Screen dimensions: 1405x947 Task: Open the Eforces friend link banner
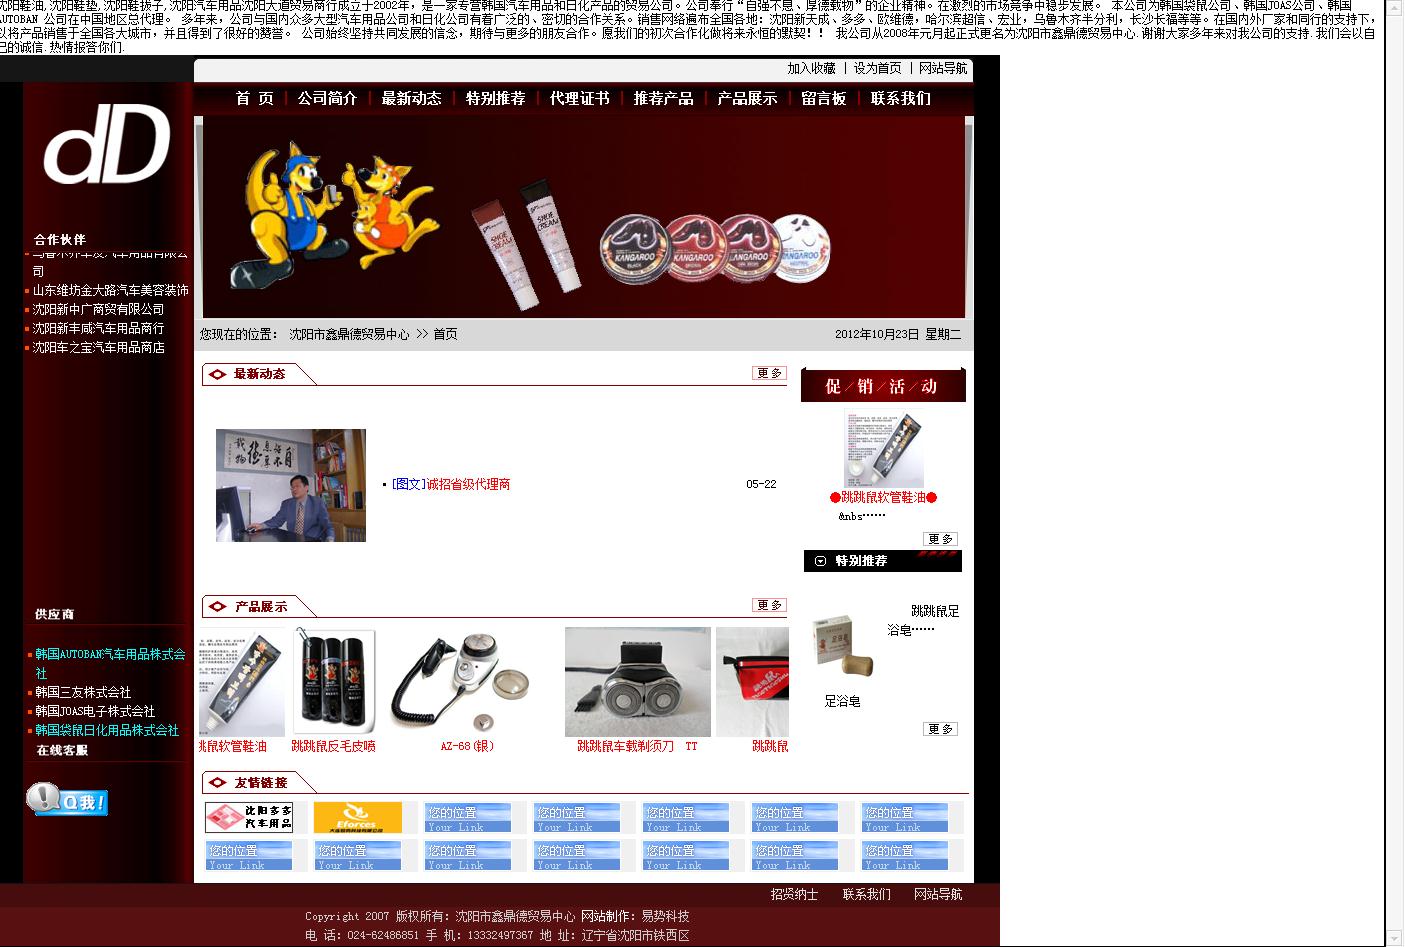coord(357,817)
